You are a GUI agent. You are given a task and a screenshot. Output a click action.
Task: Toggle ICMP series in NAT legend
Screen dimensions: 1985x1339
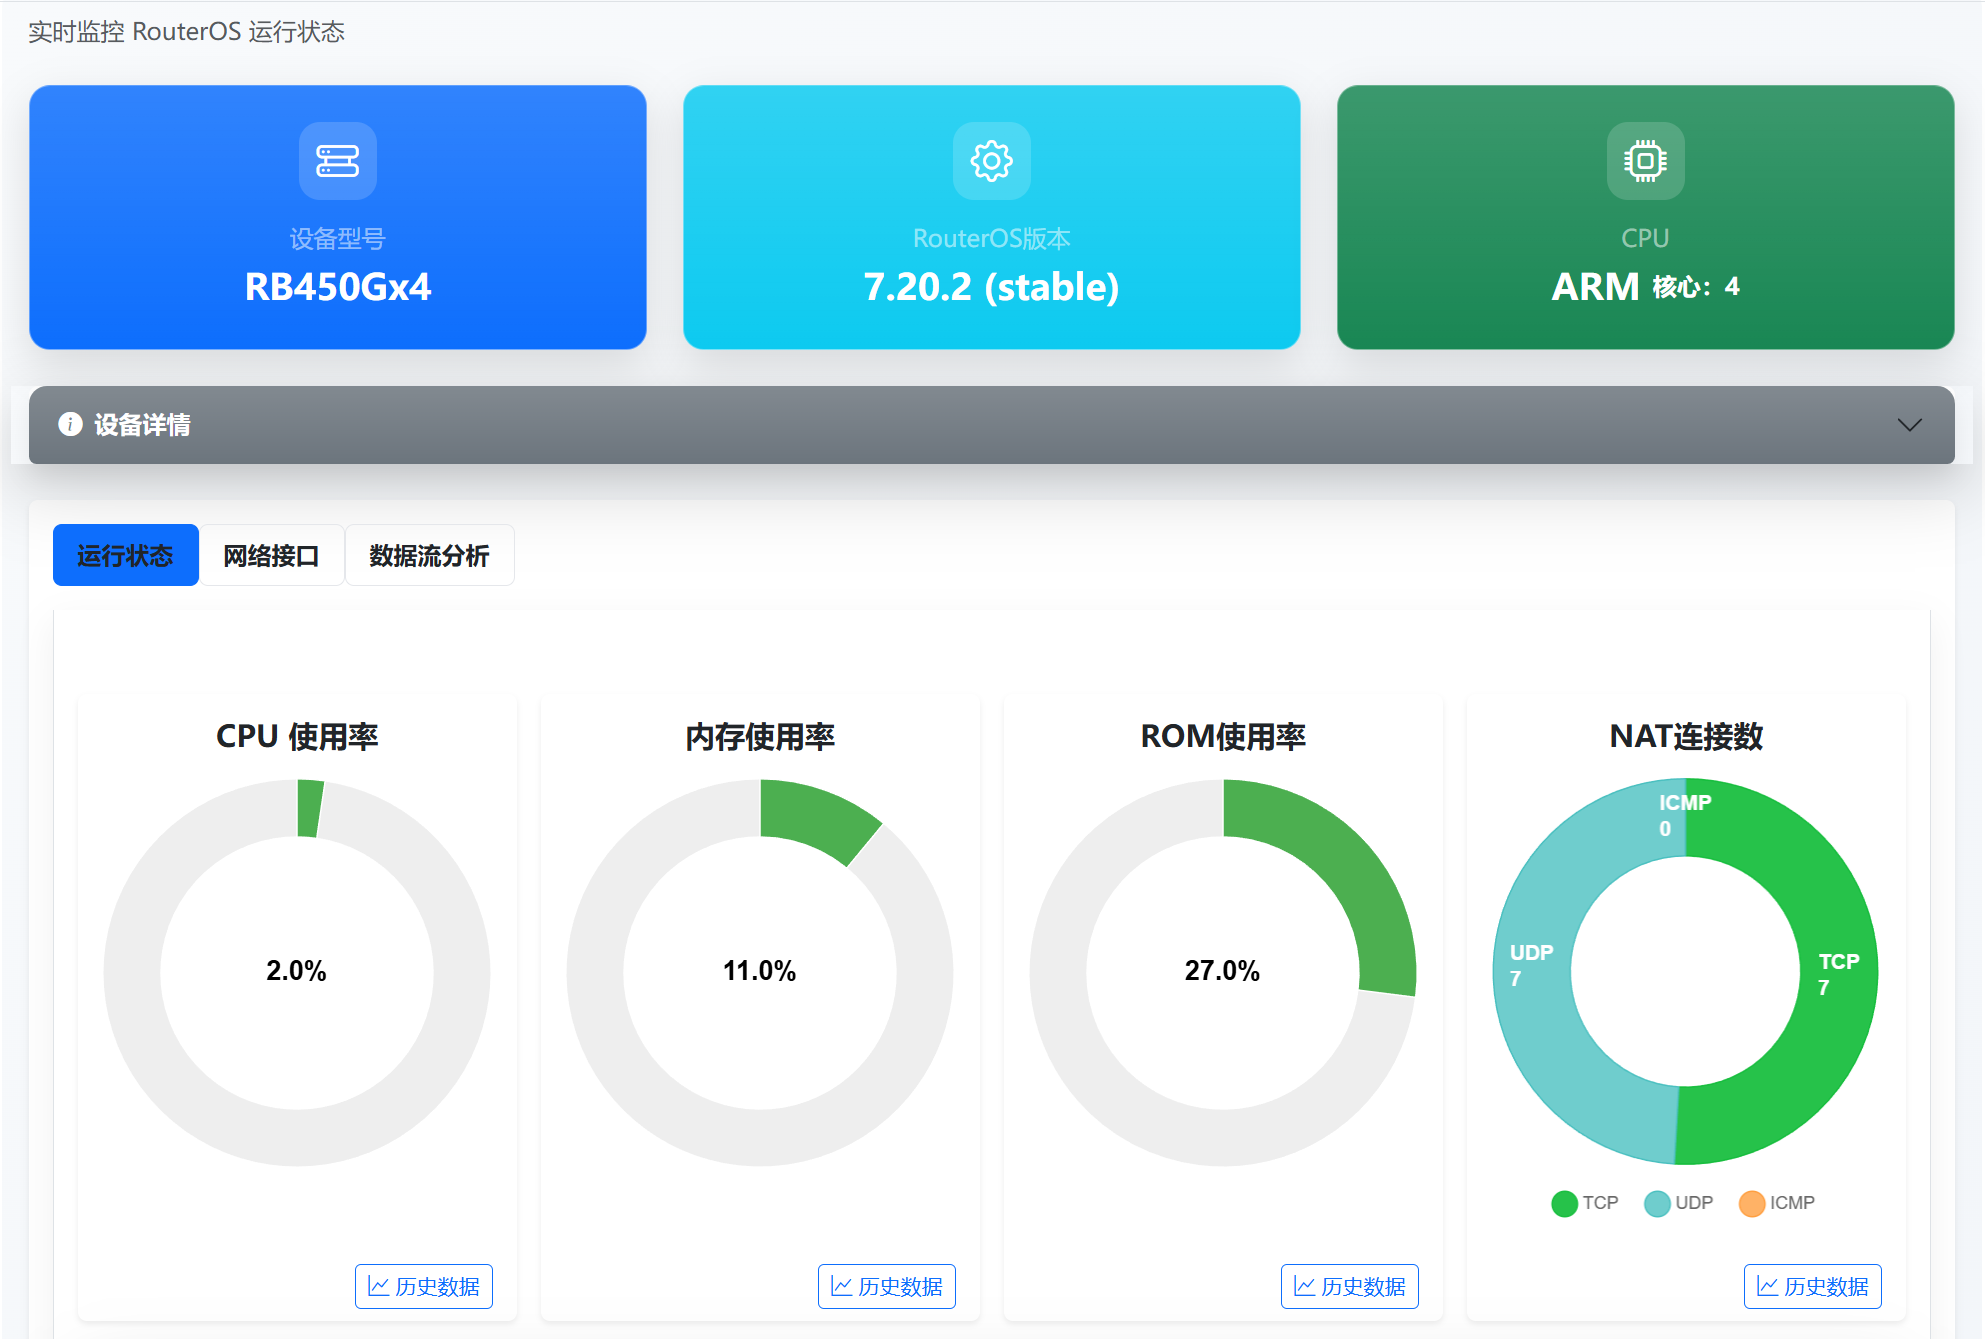click(x=1777, y=1203)
